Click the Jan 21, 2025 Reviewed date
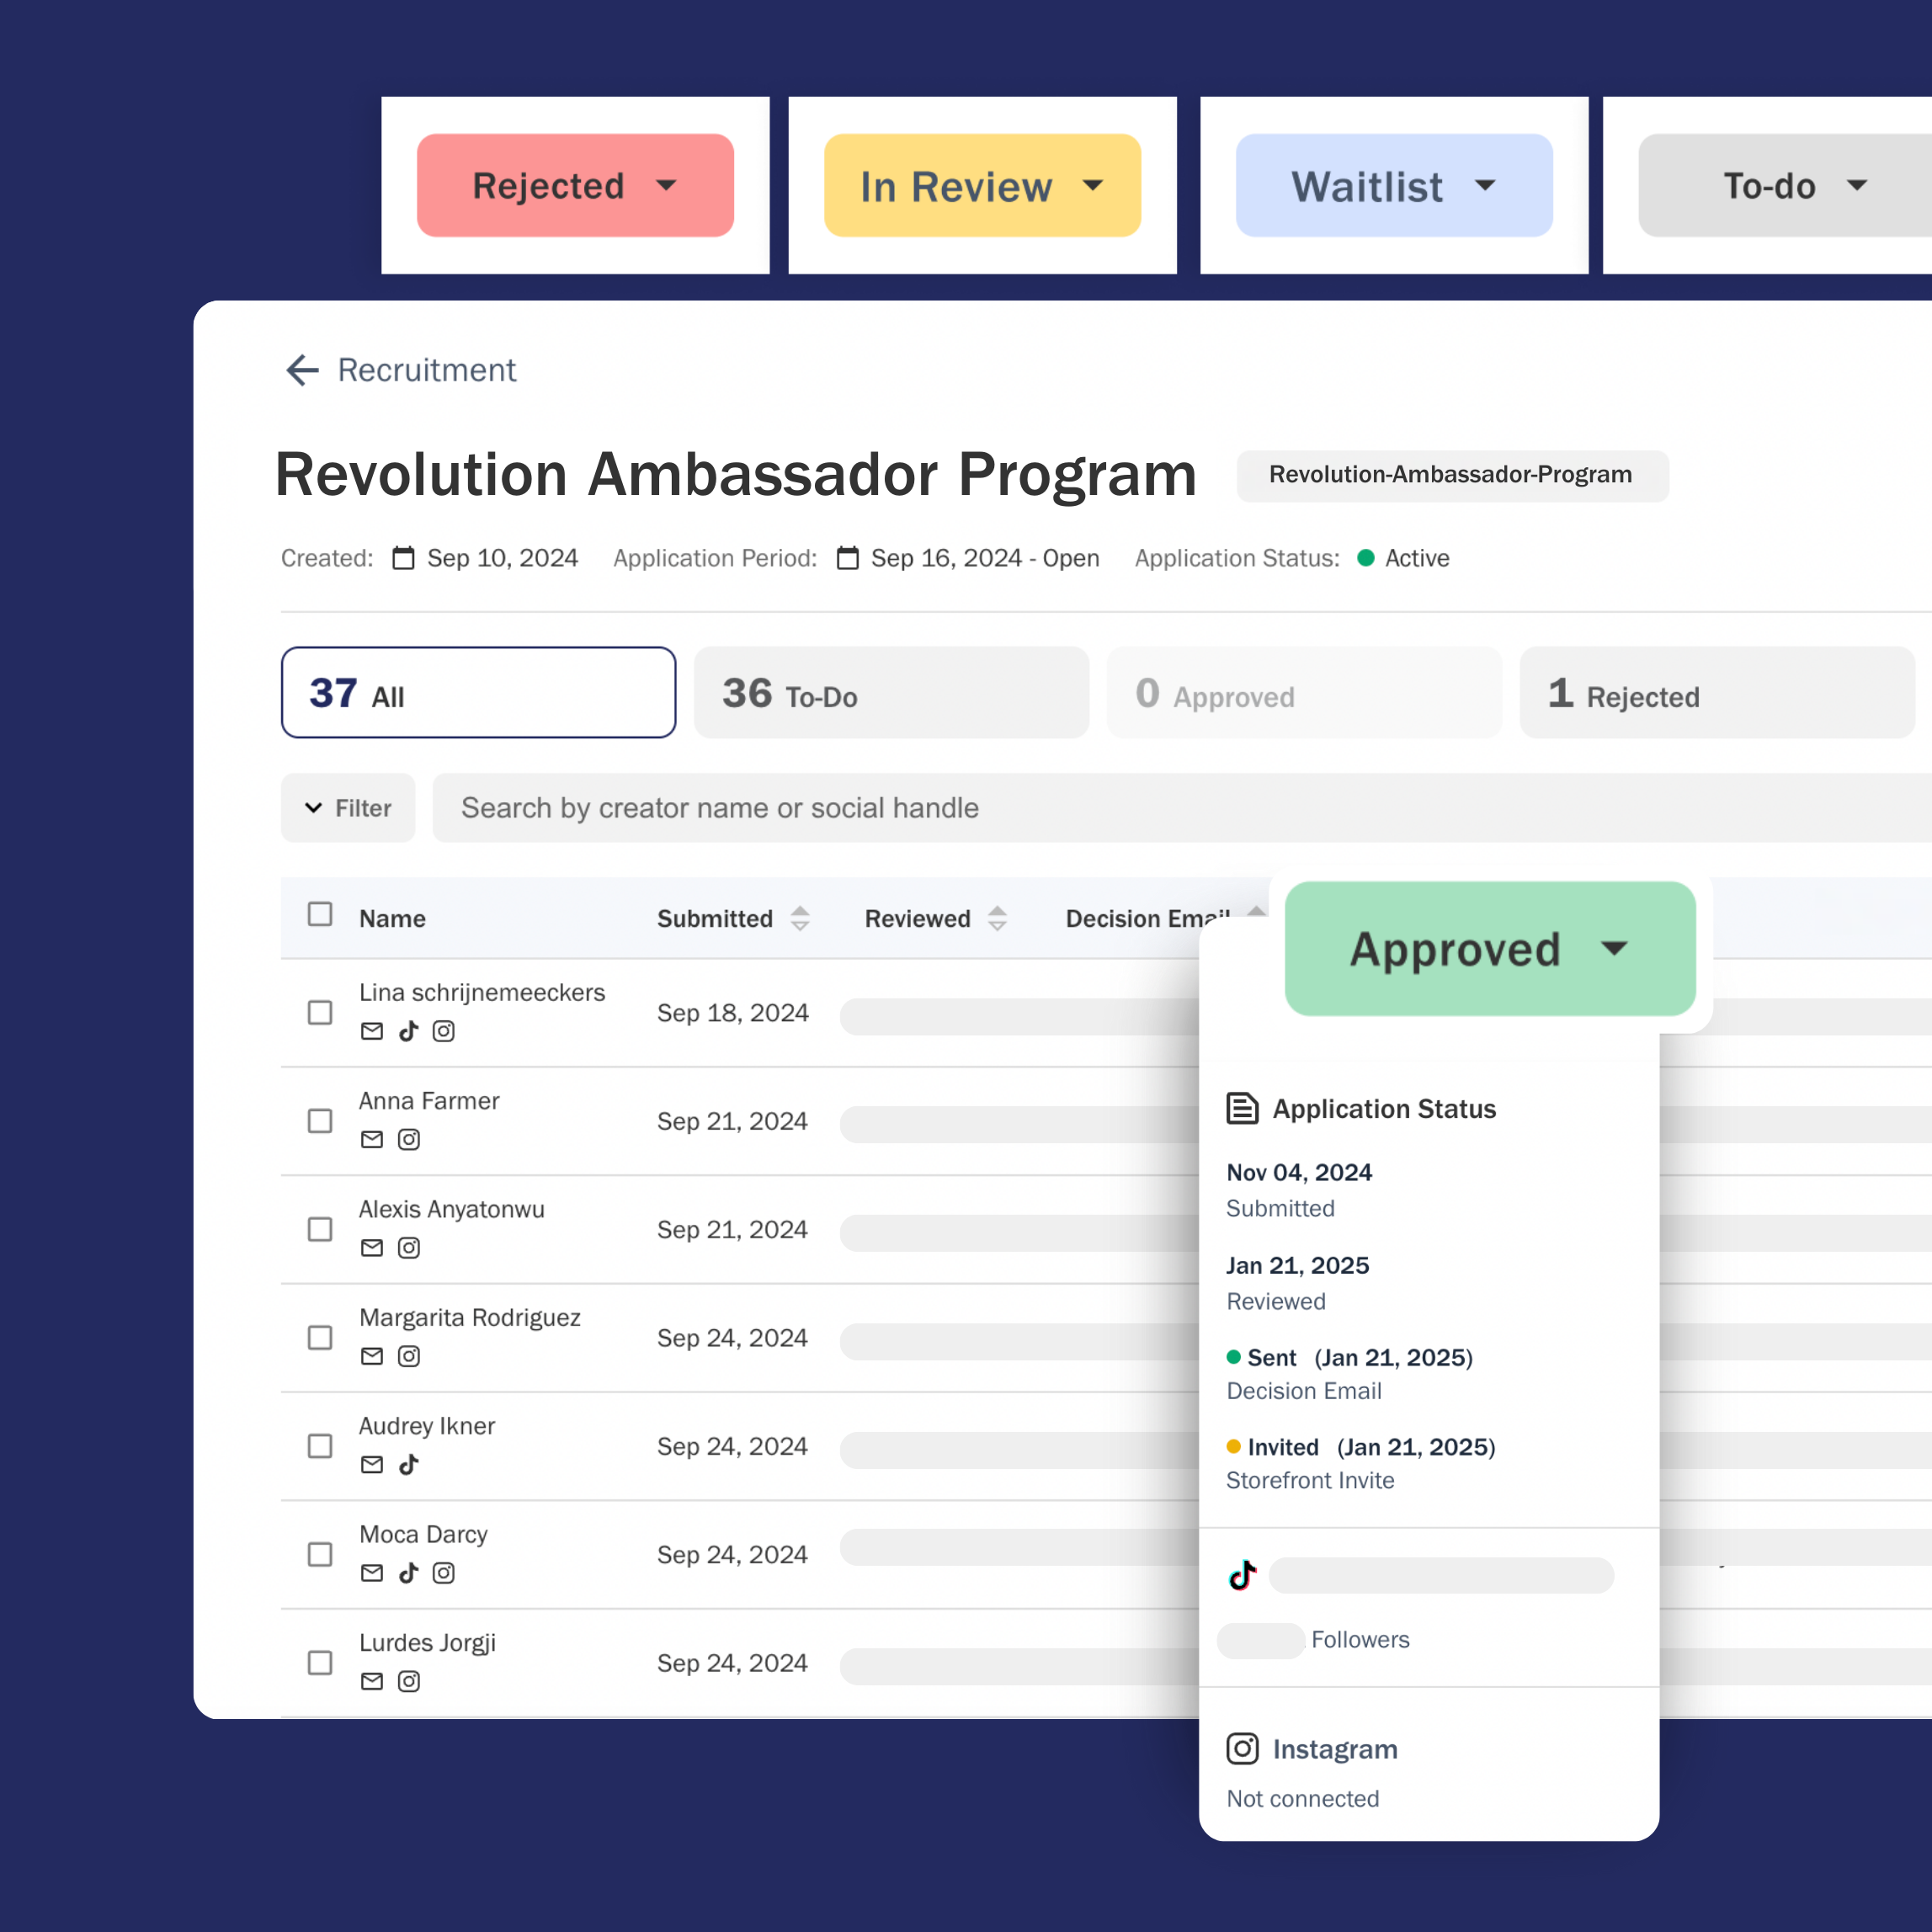The width and height of the screenshot is (1932, 1932). [1298, 1265]
